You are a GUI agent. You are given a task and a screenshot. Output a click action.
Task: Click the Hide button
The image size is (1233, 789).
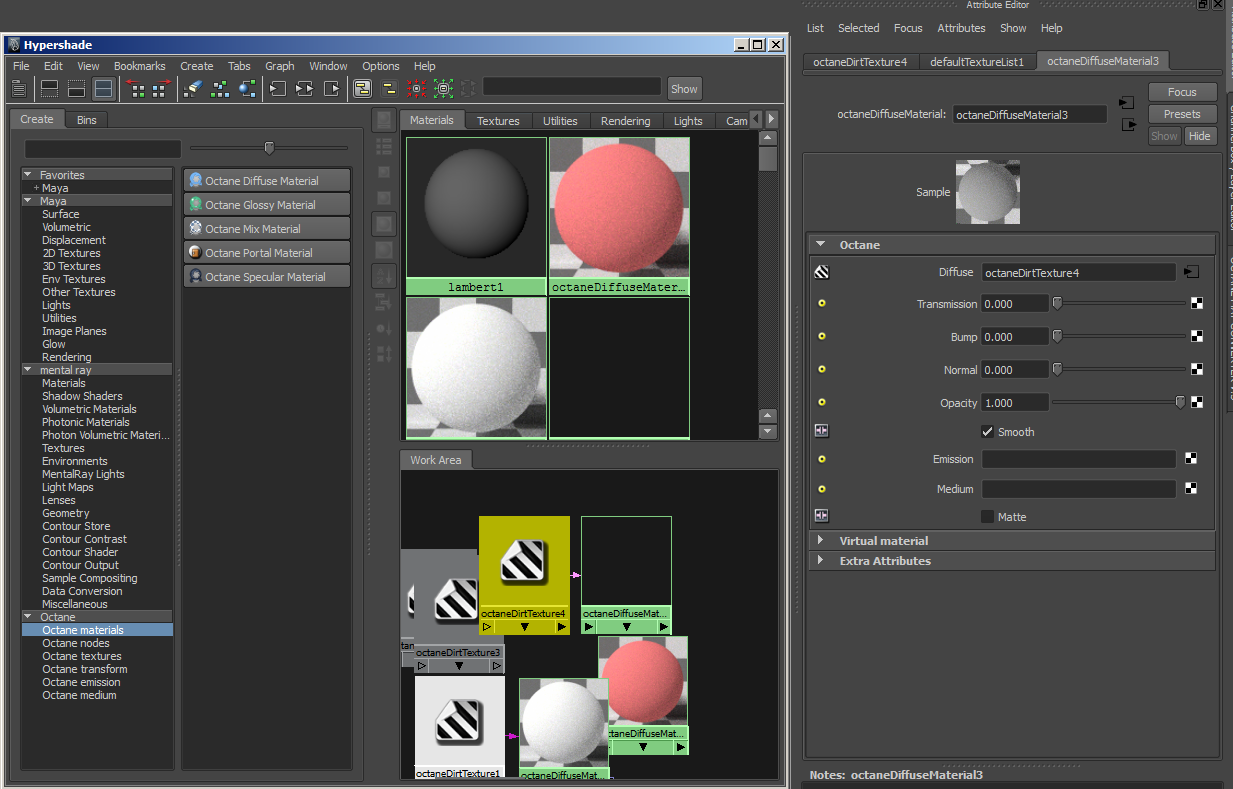tap(1200, 136)
